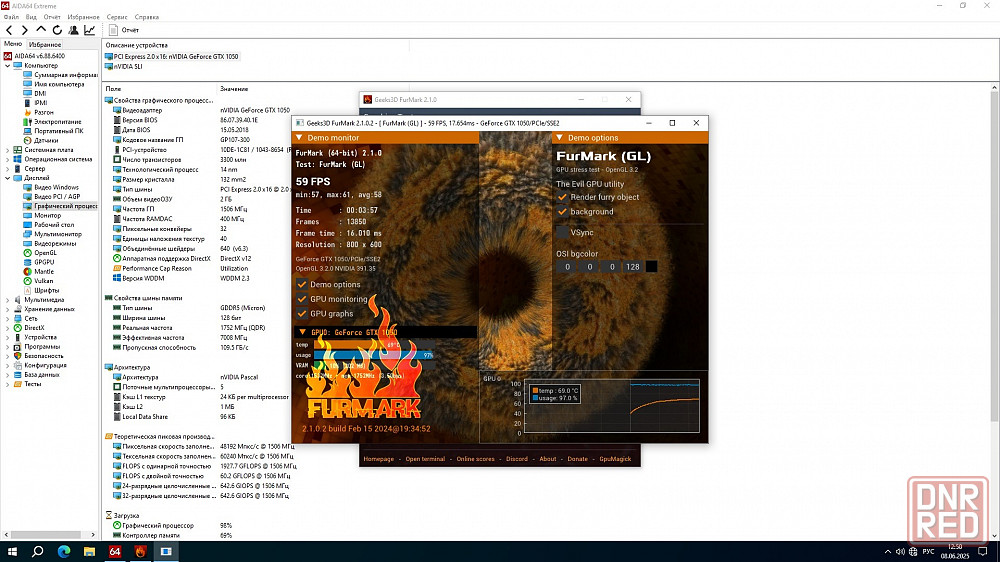Image resolution: width=1000 pixels, height=562 pixels.
Task: Toggle the GPU graphs checkbox
Action: click(x=302, y=314)
